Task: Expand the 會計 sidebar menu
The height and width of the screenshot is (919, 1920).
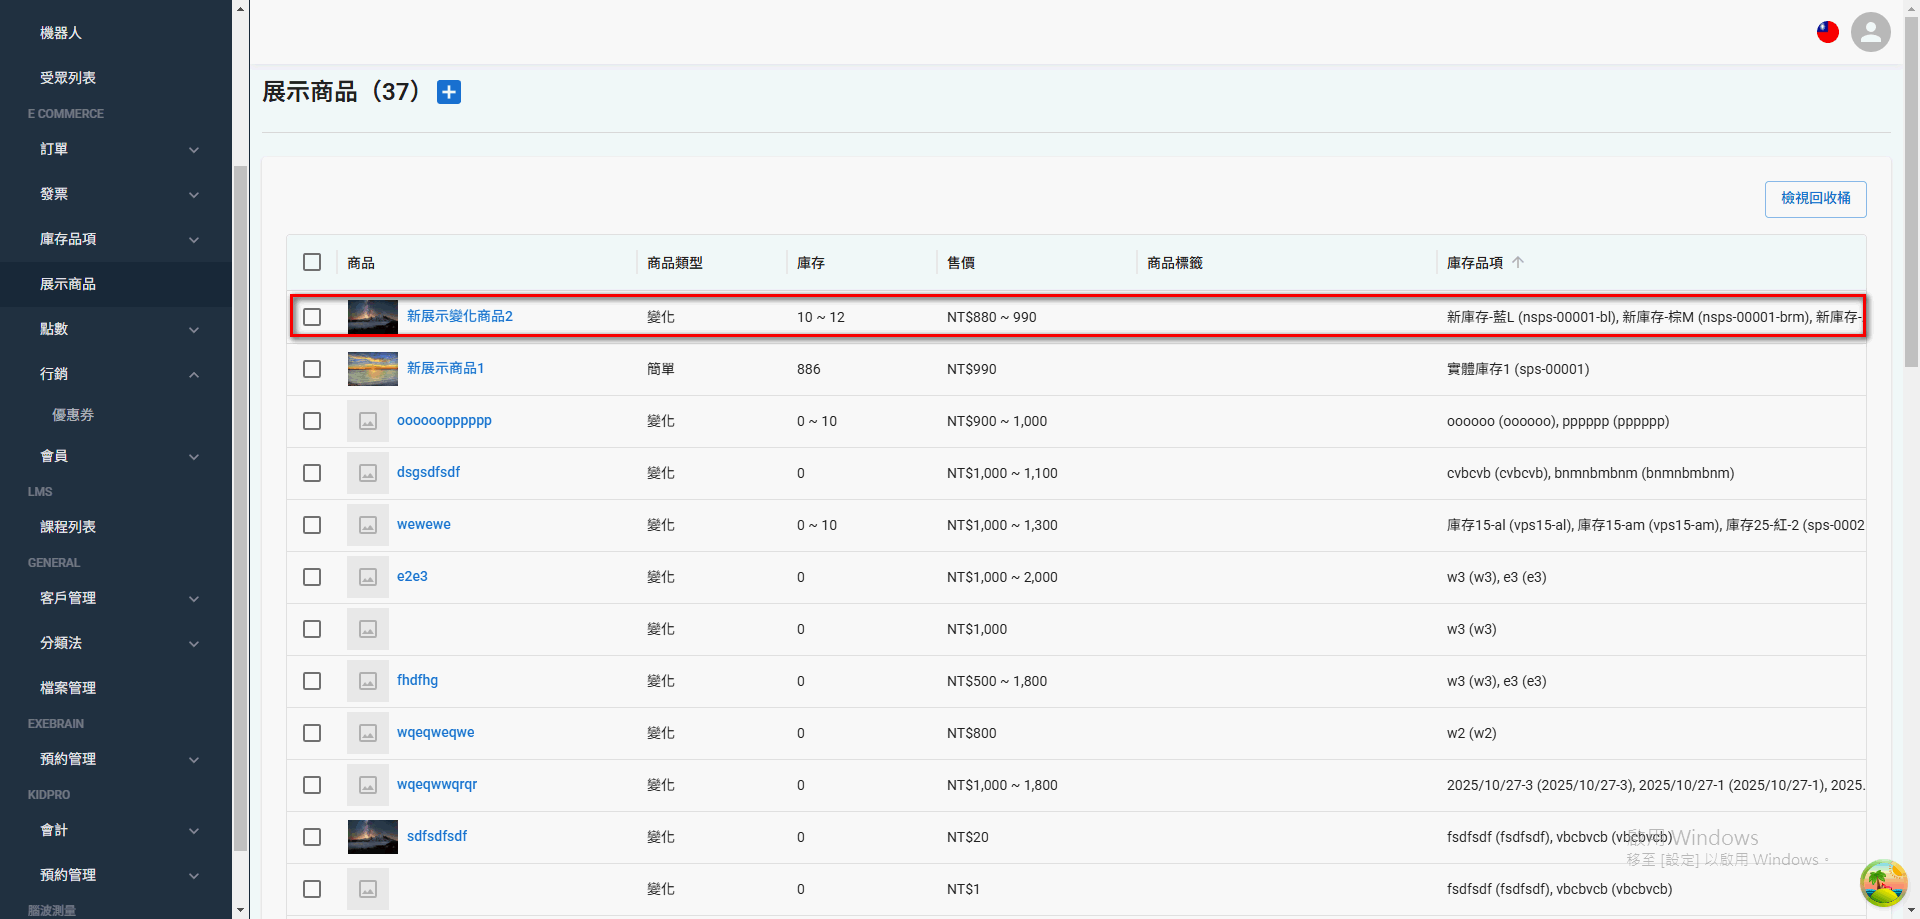Action: [x=116, y=830]
